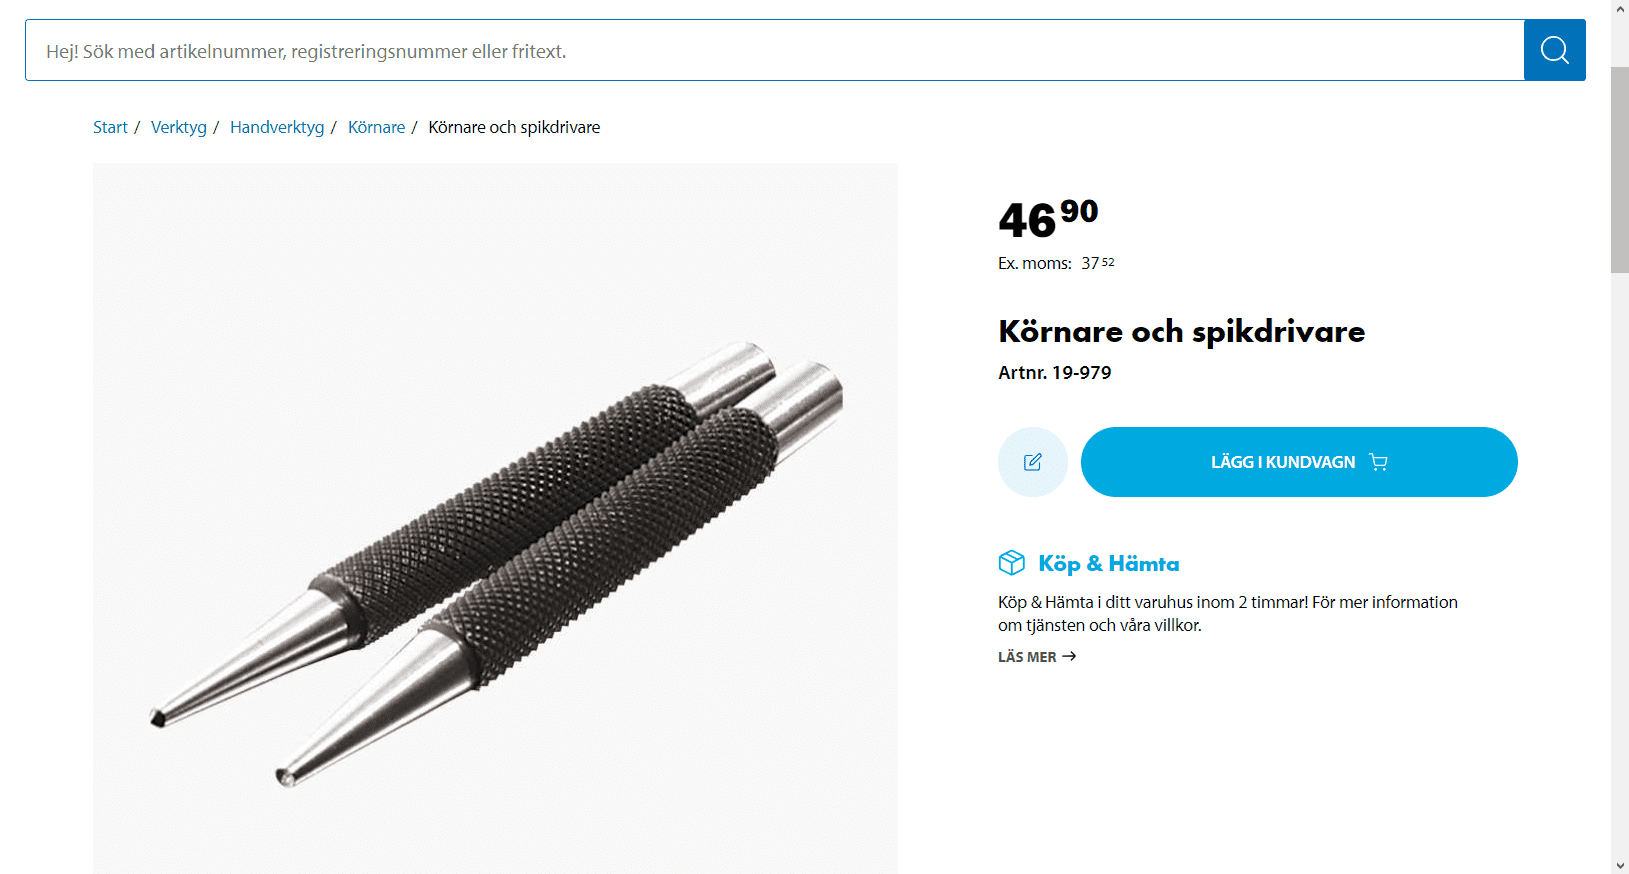Enlarge the center punch product image

coord(495,518)
